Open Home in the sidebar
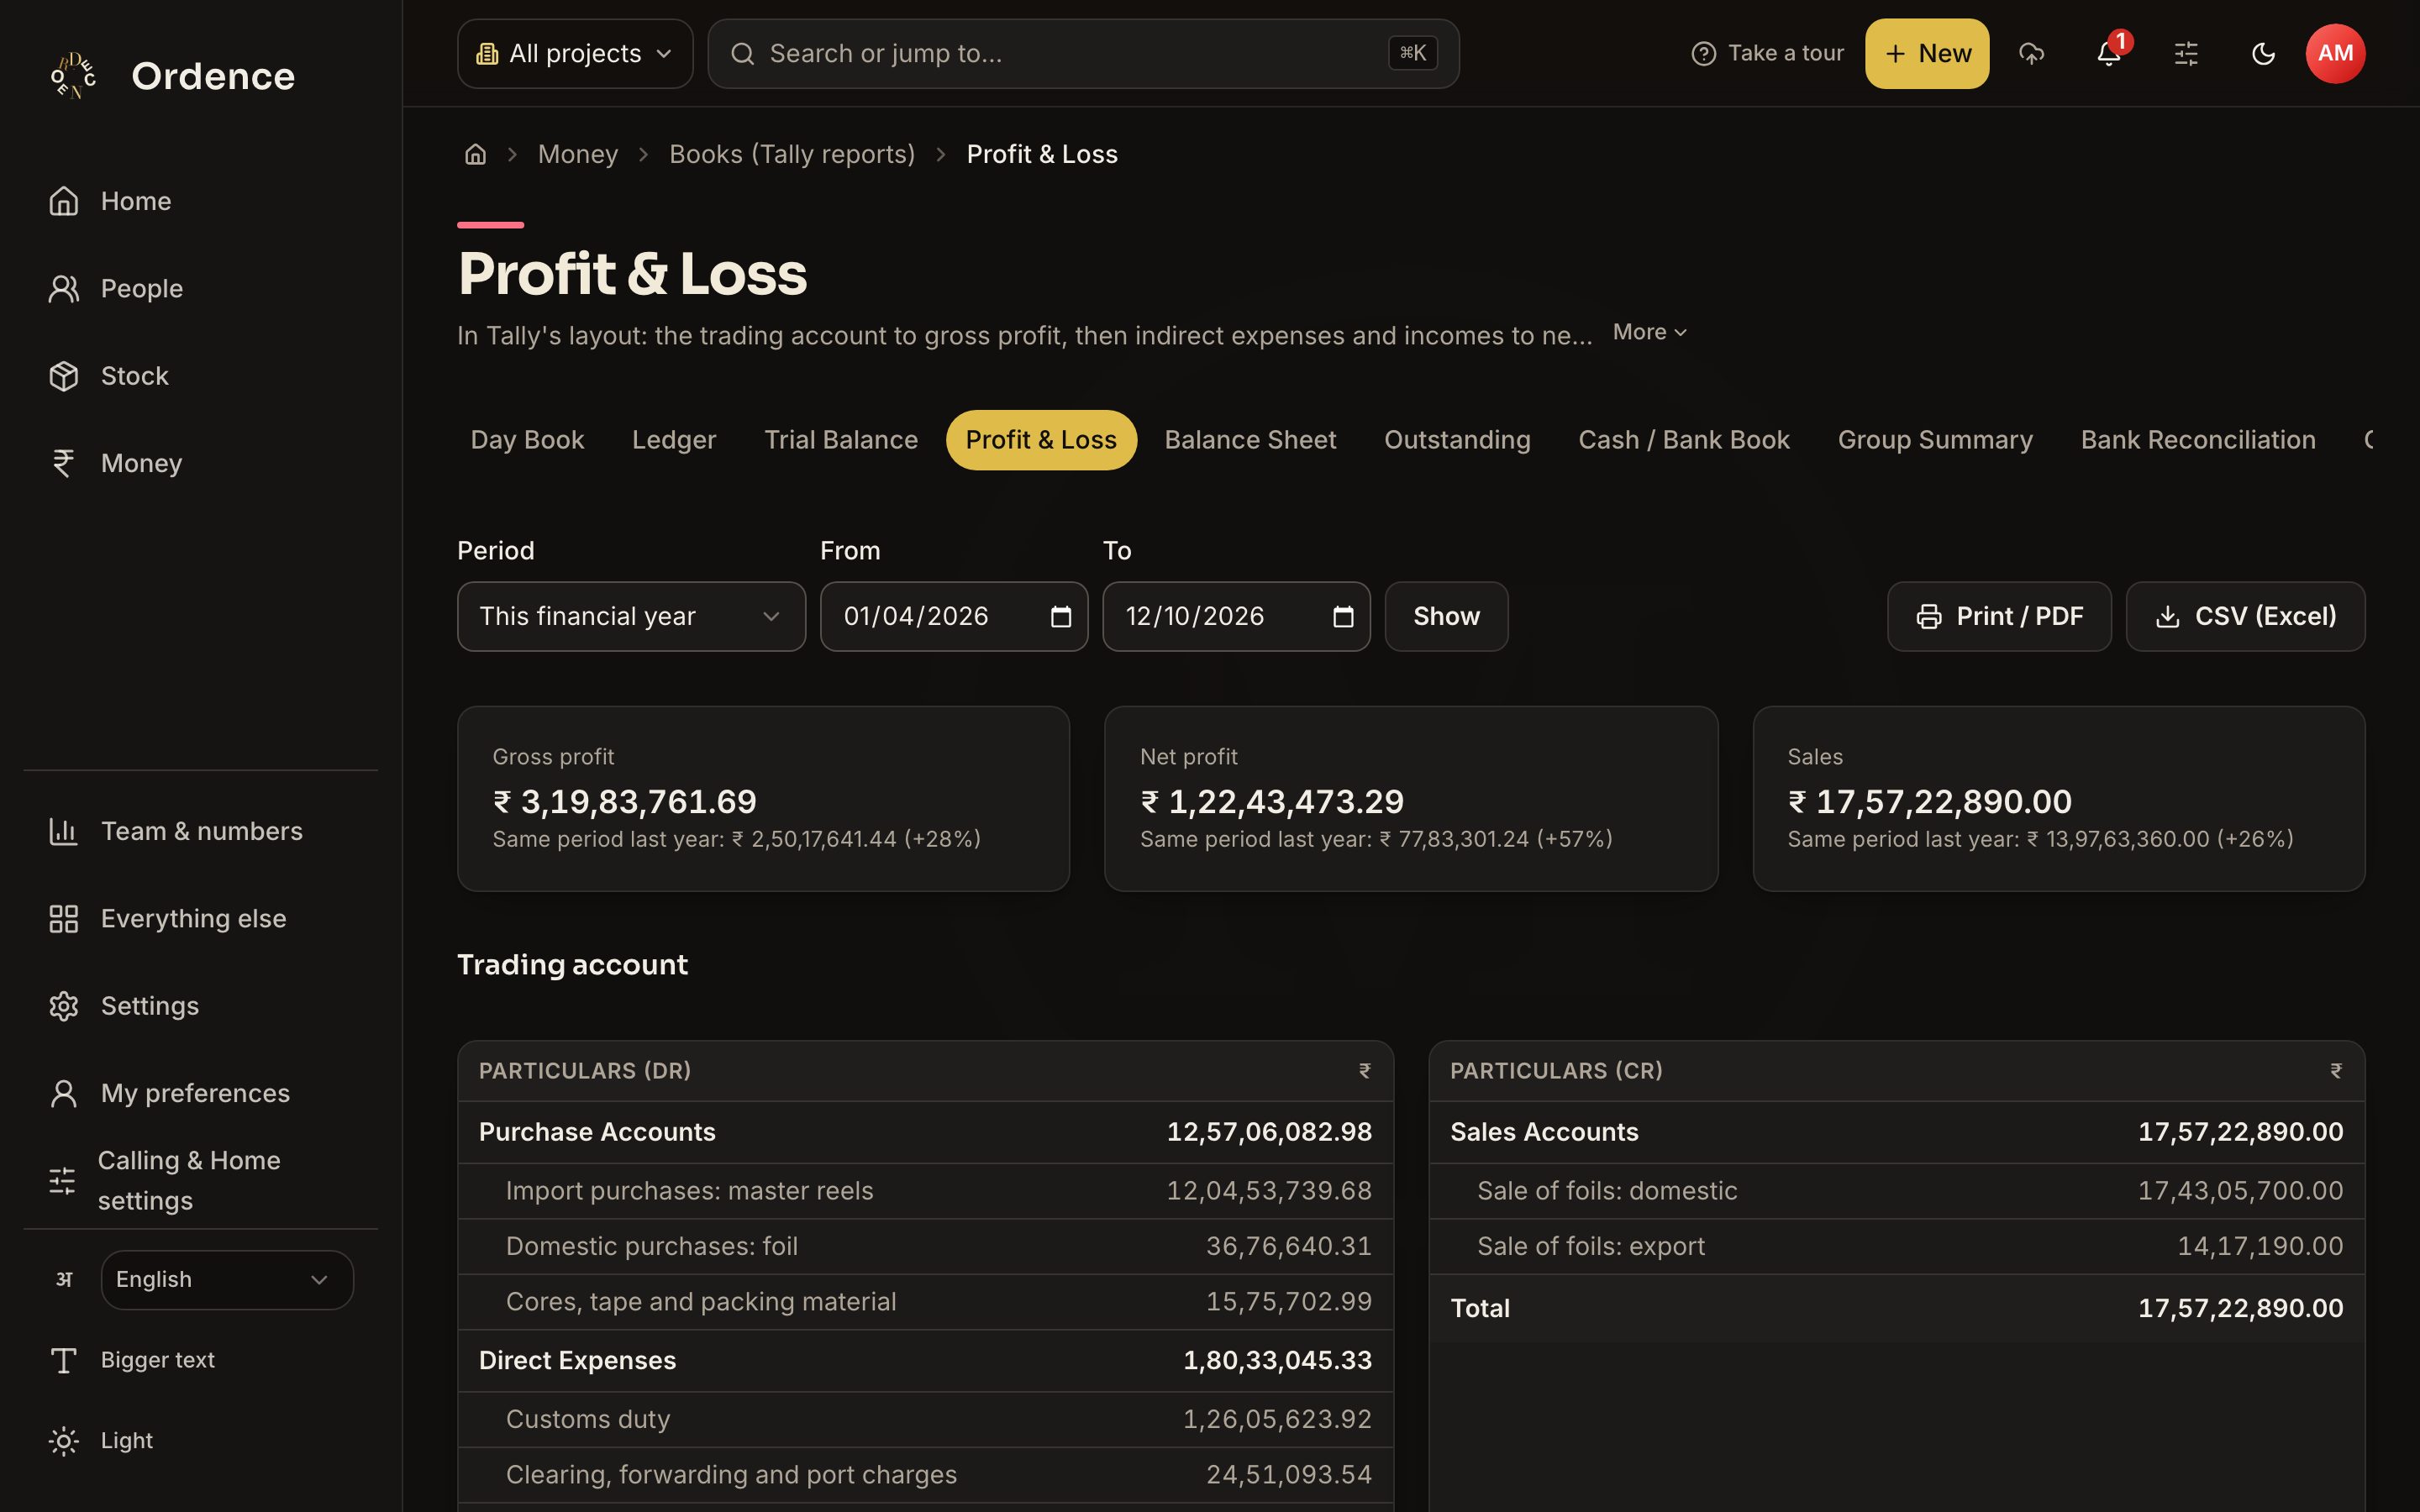This screenshot has width=2420, height=1512. click(x=200, y=201)
